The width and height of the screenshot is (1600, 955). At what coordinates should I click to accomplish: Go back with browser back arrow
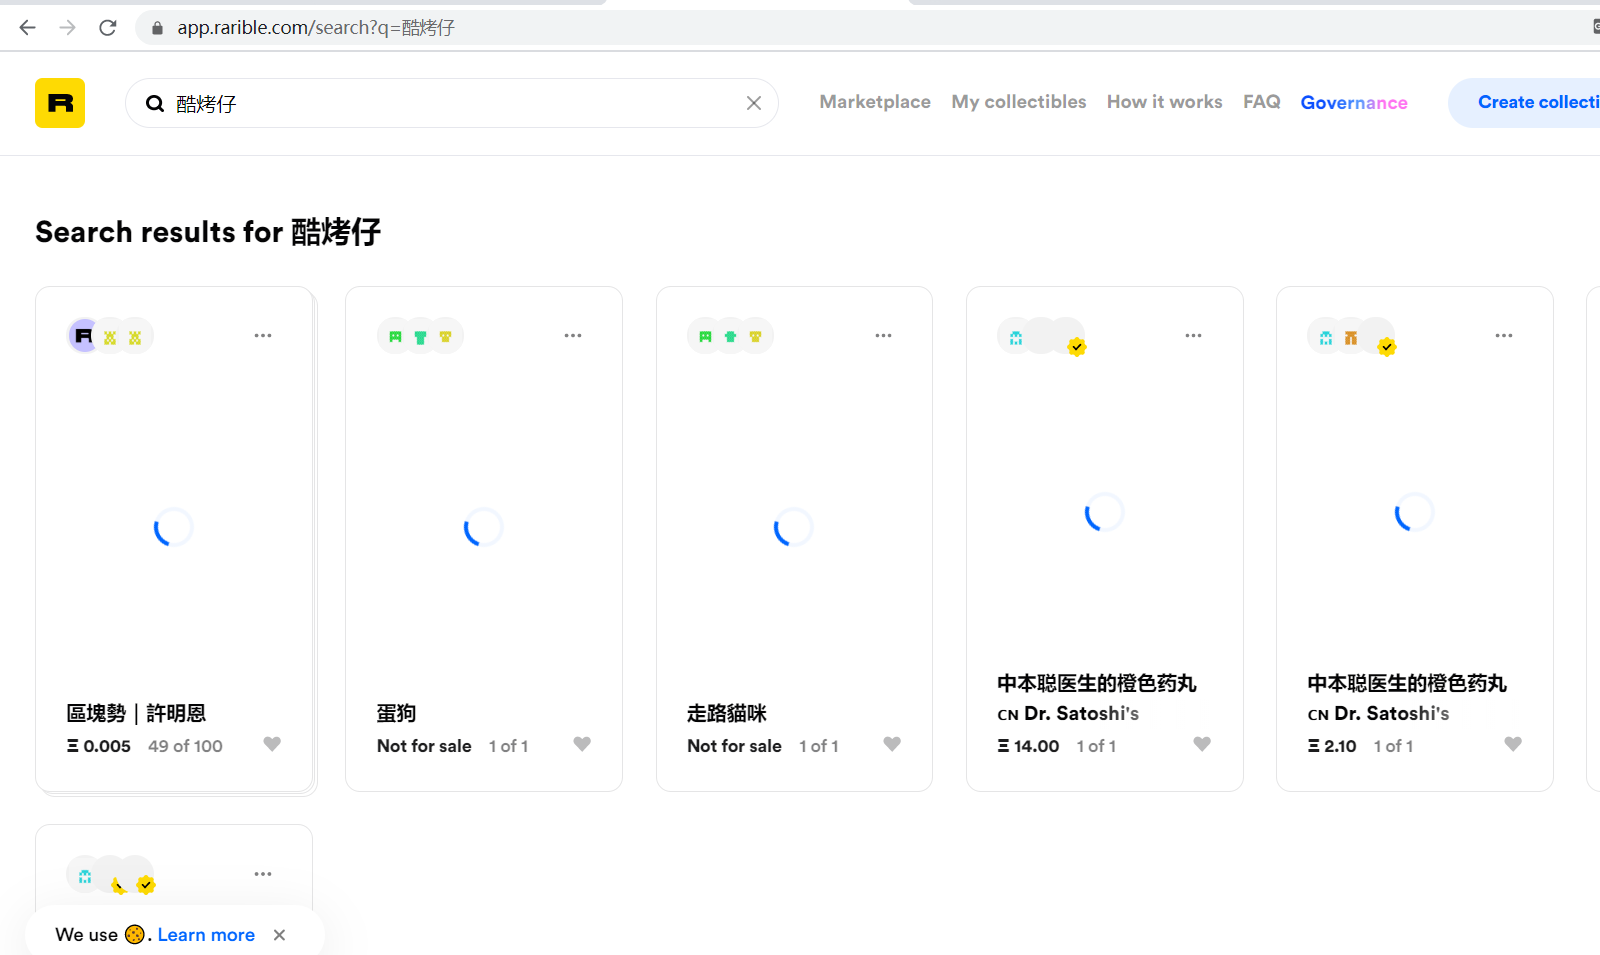tap(28, 28)
